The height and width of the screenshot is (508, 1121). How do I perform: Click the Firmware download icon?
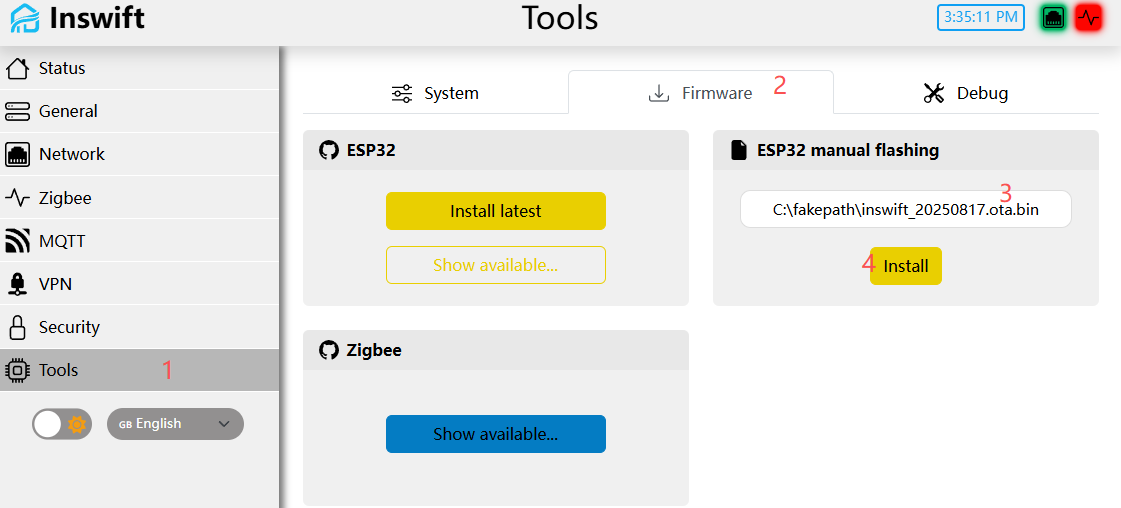658,94
